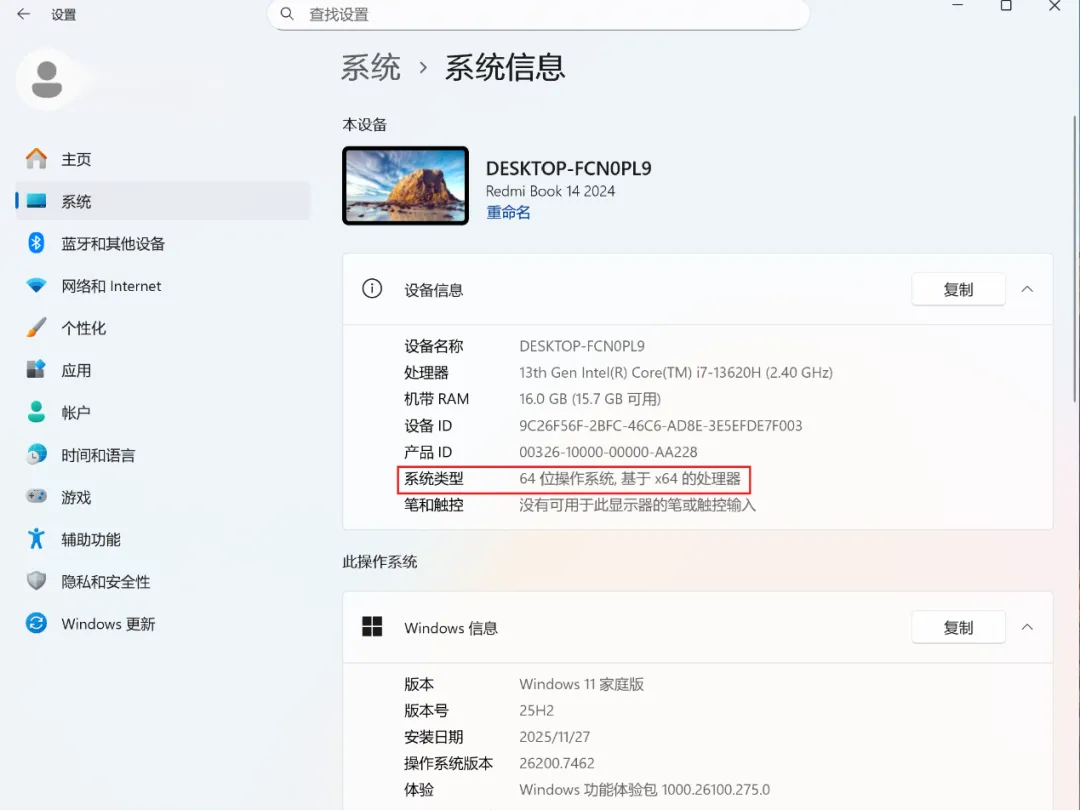Select 游戏 in the sidebar
Image resolution: width=1080 pixels, height=810 pixels.
(163, 497)
